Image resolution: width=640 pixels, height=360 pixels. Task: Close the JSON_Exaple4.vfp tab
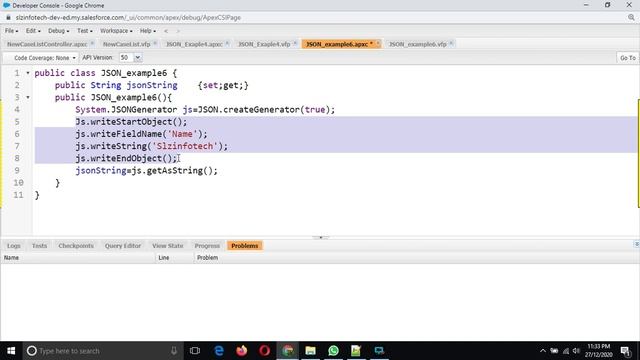tap(295, 43)
